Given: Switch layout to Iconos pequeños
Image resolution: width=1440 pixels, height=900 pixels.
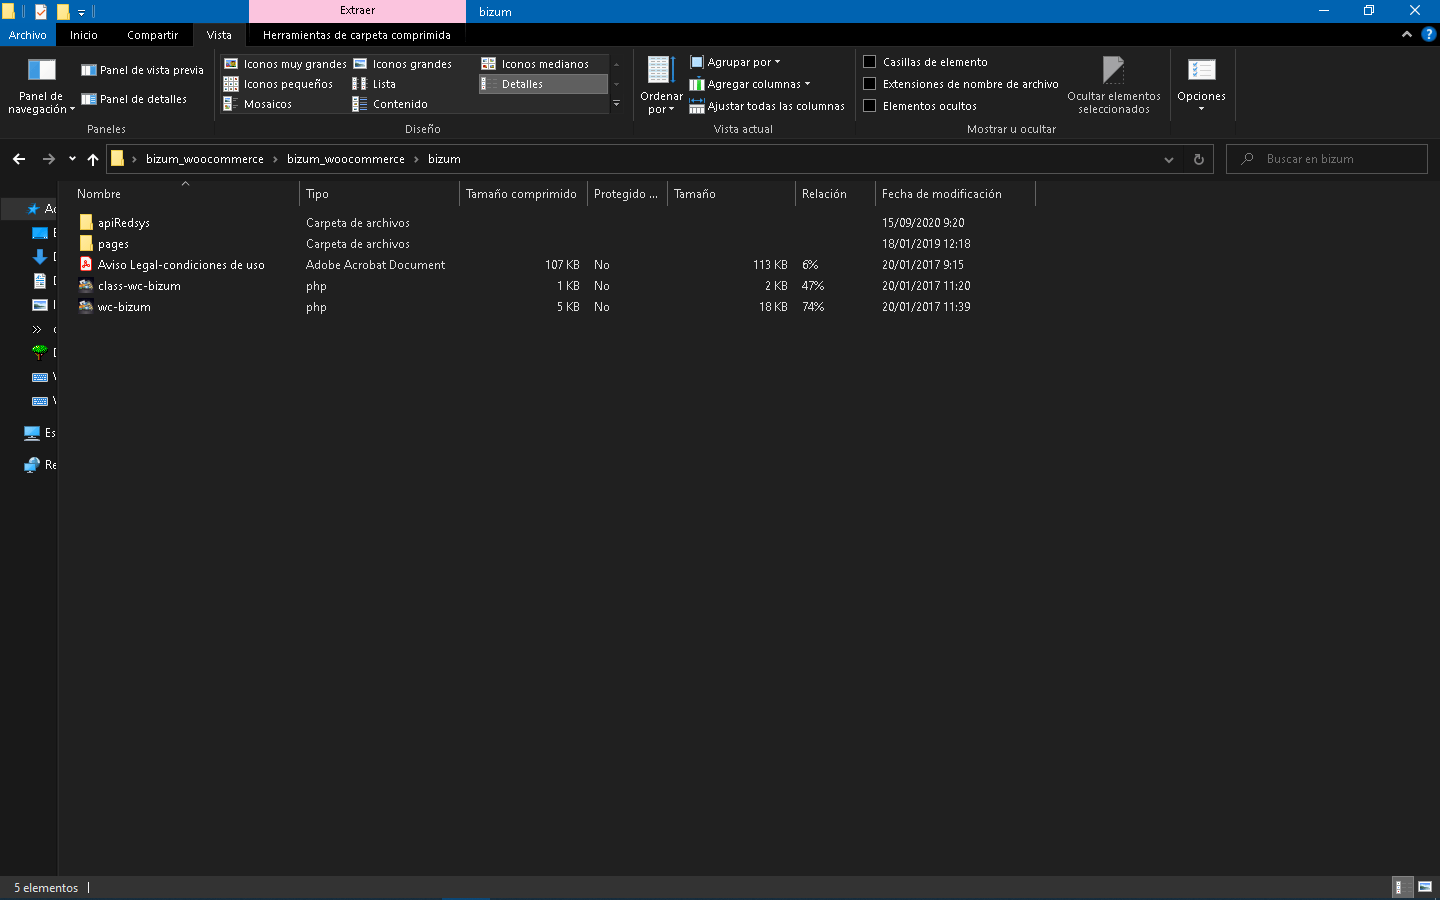Looking at the screenshot, I should point(278,84).
